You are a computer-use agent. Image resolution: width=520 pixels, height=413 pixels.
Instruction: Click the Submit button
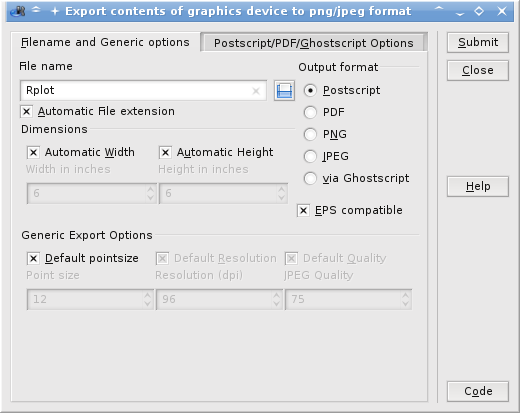[x=478, y=42]
